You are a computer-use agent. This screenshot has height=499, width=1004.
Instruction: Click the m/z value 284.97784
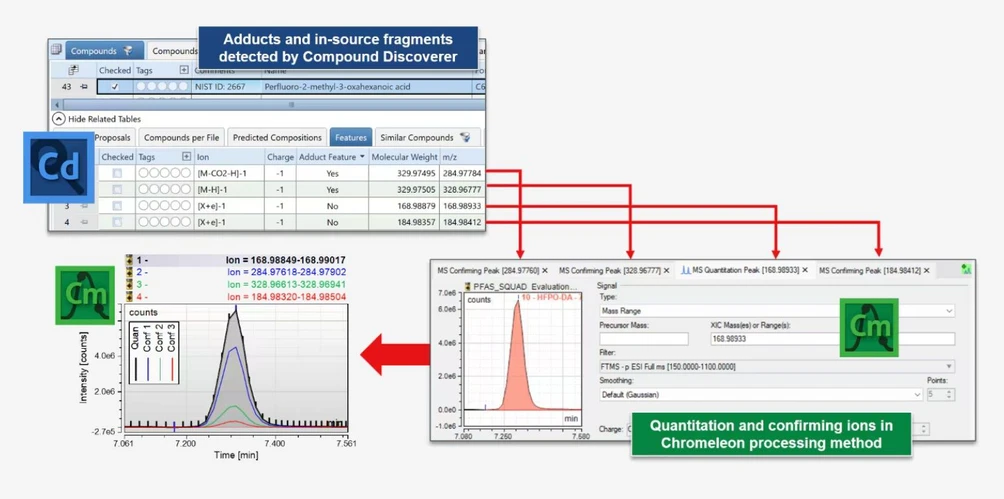pyautogui.click(x=463, y=174)
